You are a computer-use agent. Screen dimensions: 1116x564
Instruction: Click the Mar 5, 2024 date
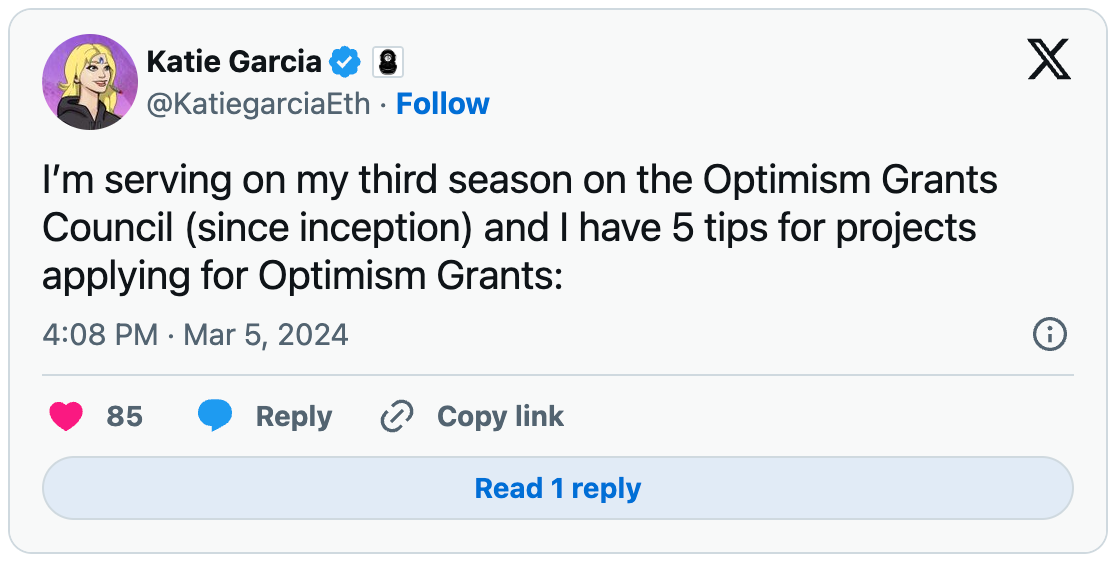[266, 335]
